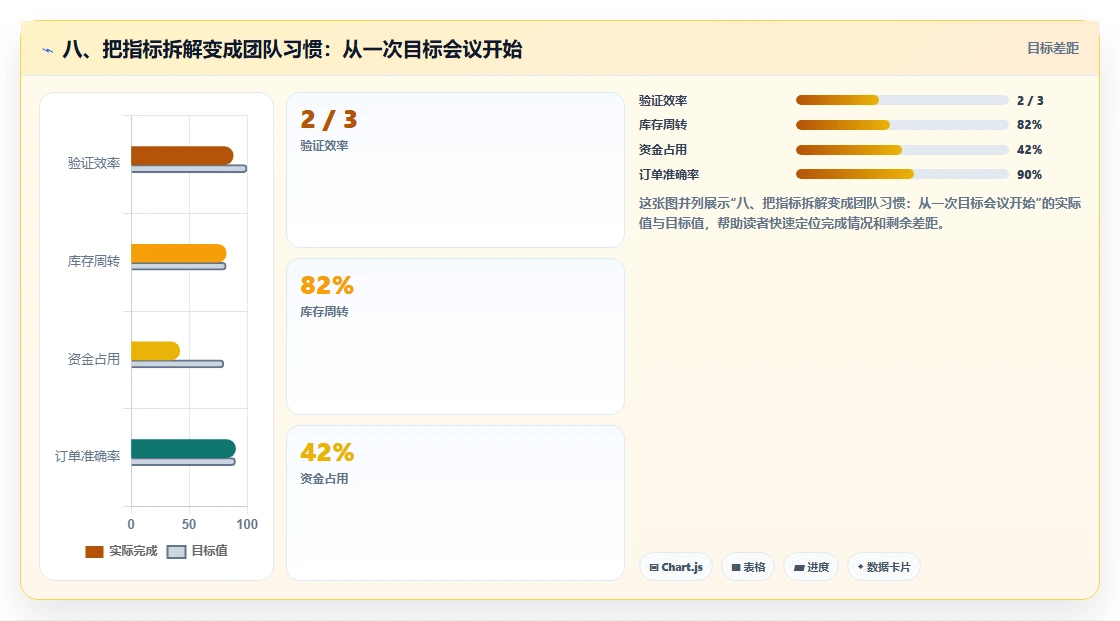Image resolution: width=1120 pixels, height=621 pixels.
Task: Click the 验证效率 y-axis label in chart
Action: click(94, 163)
